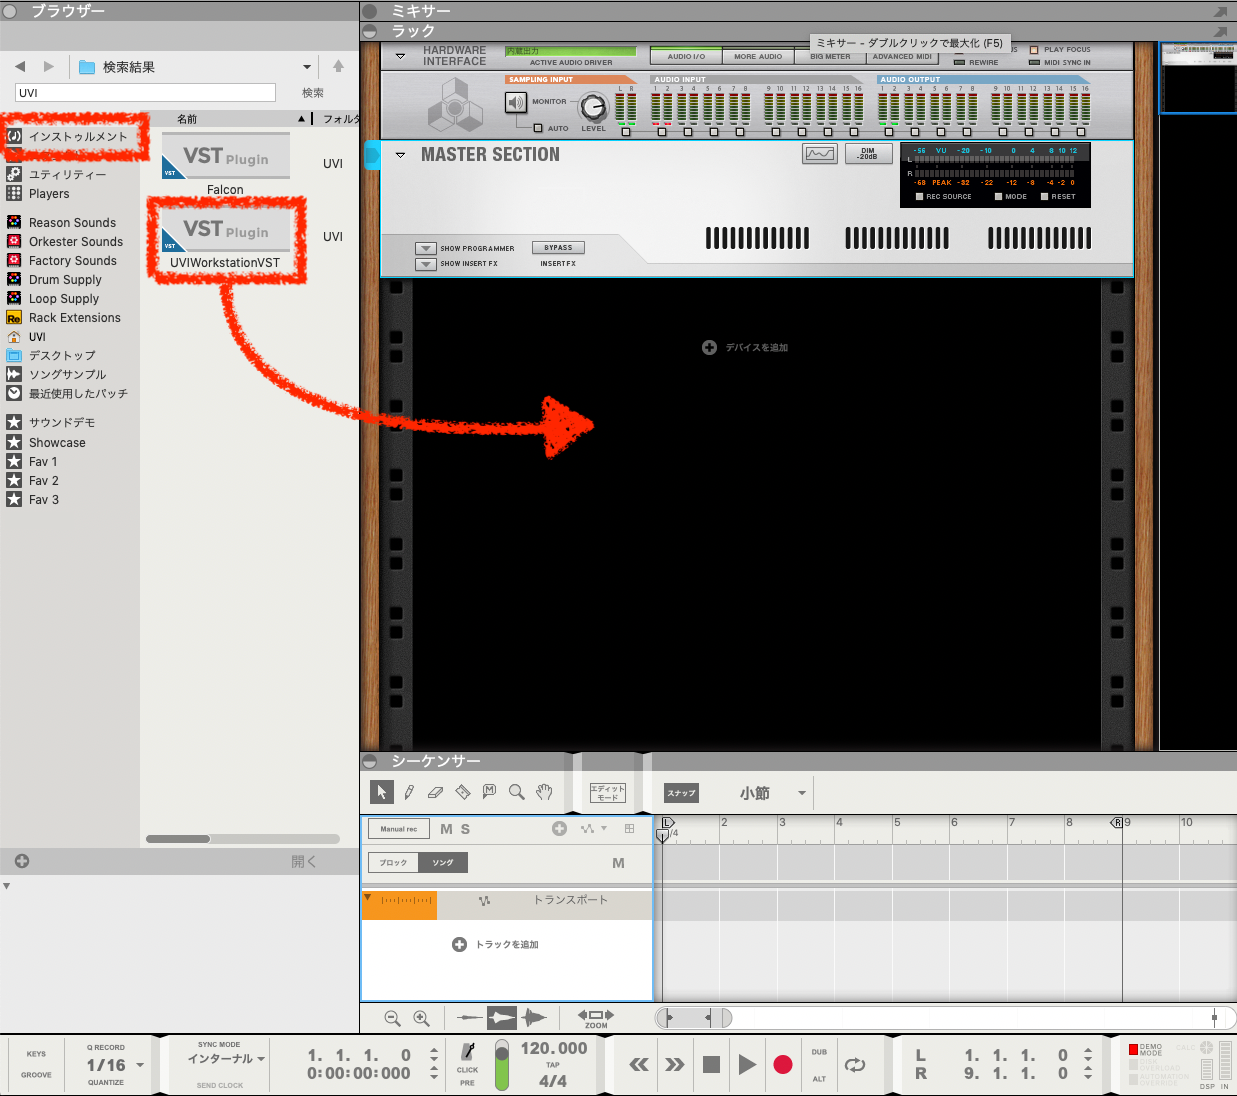Toggle the DIM -20dB button
1237x1096 pixels.
coord(867,154)
